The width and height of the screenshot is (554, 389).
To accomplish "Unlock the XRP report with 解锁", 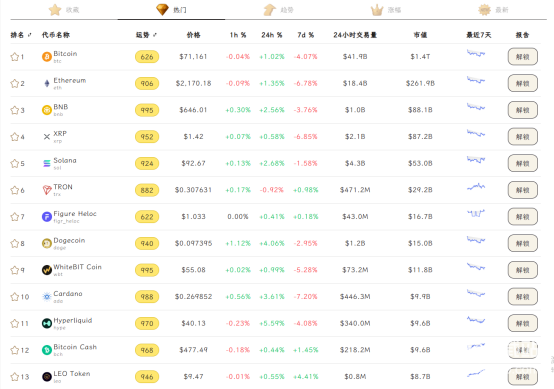I will [523, 137].
